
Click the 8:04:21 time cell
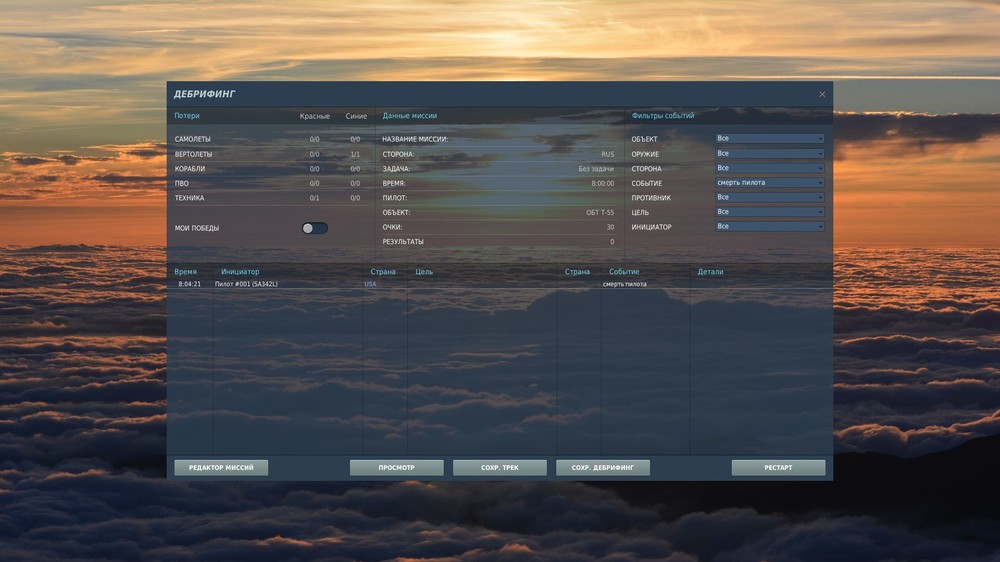[189, 284]
